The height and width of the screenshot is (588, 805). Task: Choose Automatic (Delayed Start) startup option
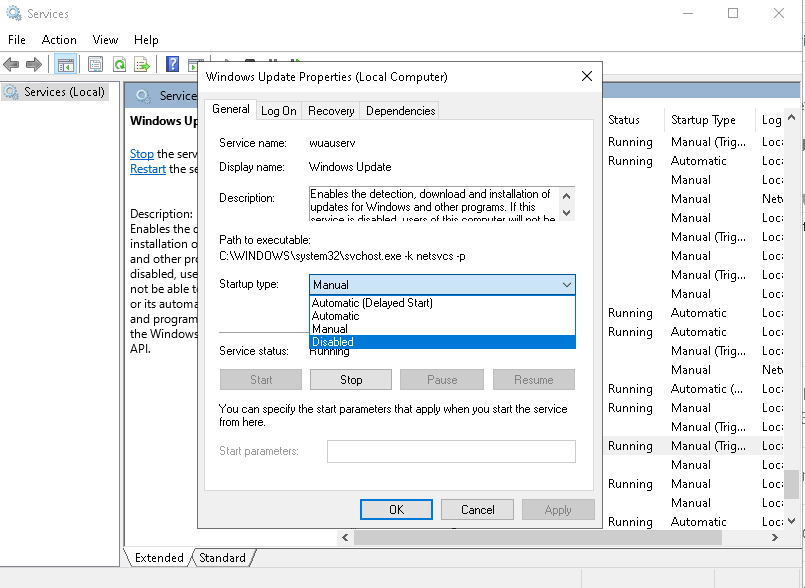(442, 303)
